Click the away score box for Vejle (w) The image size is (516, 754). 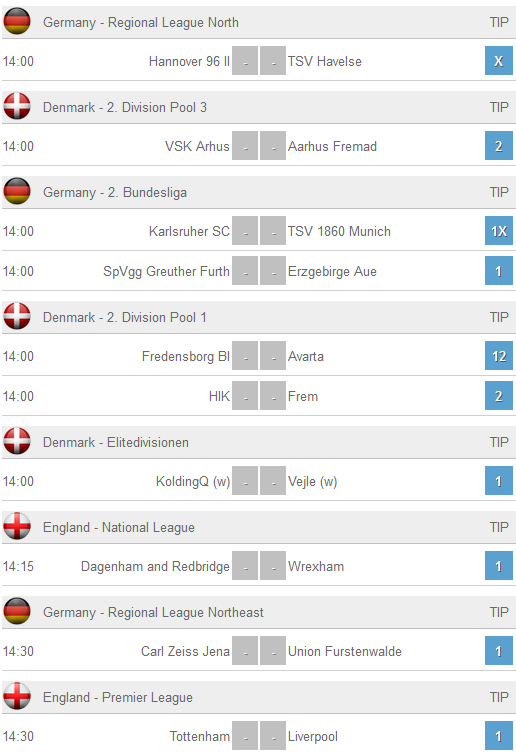point(273,481)
